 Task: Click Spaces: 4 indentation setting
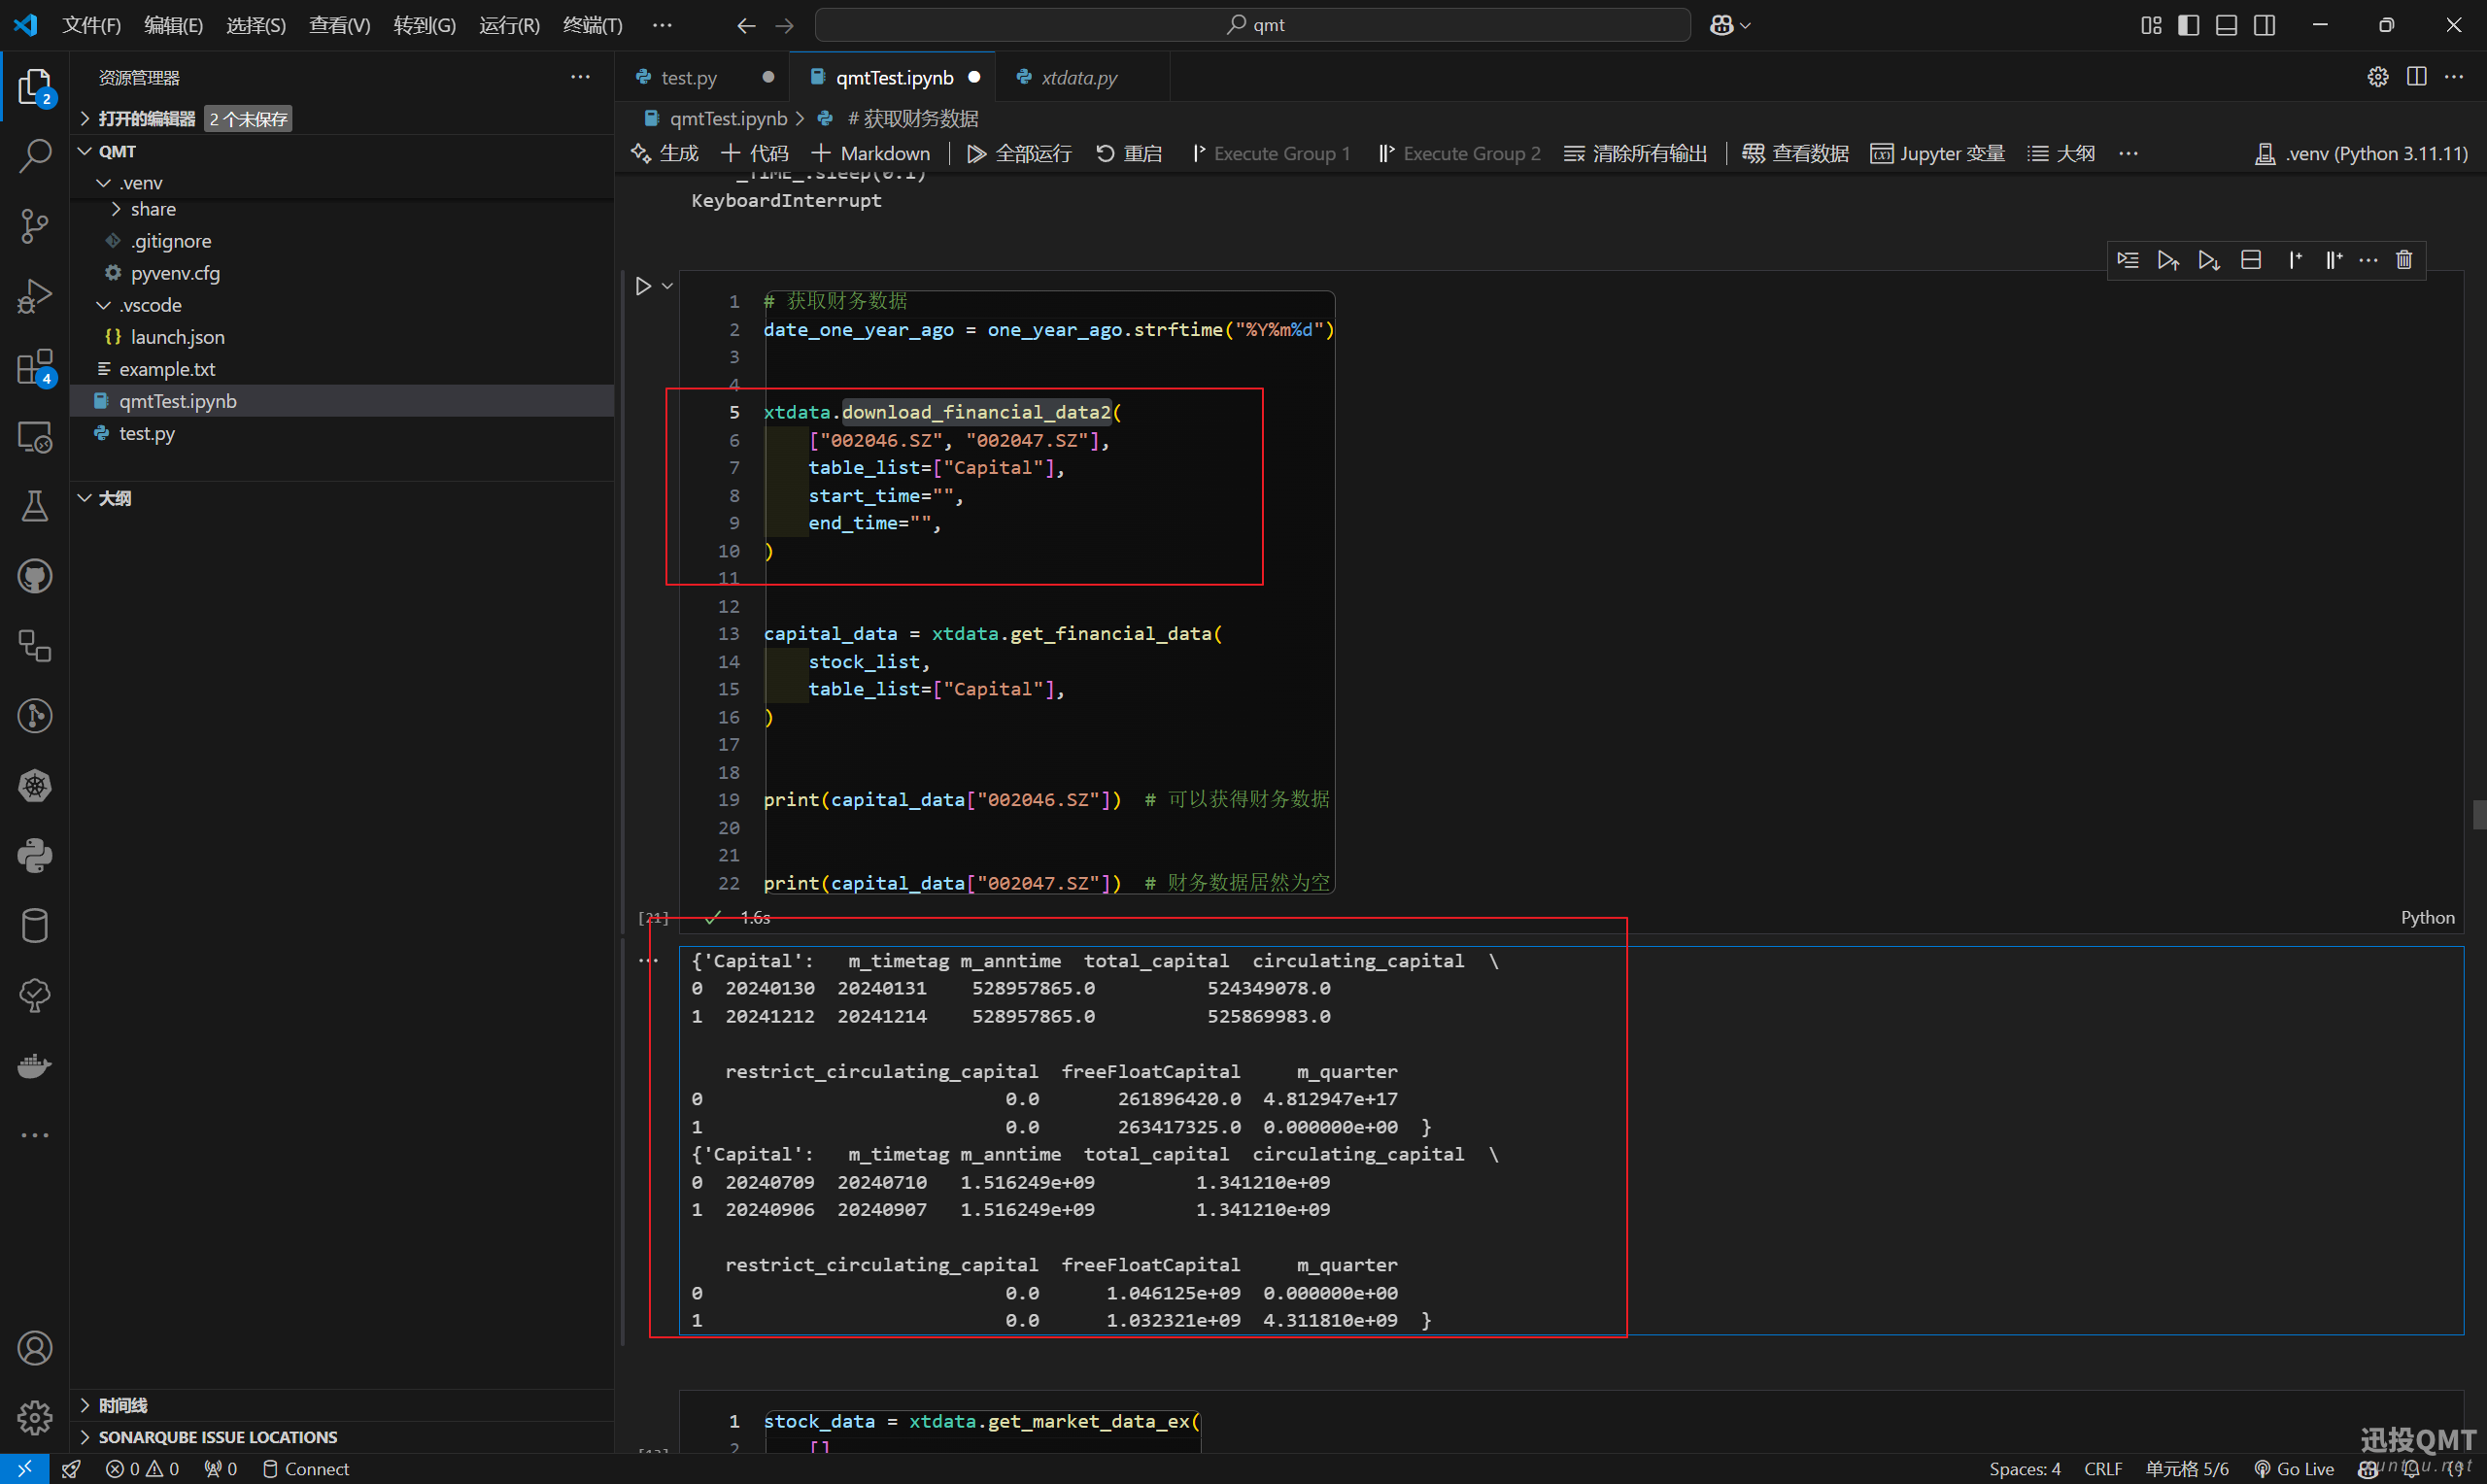2025,1469
